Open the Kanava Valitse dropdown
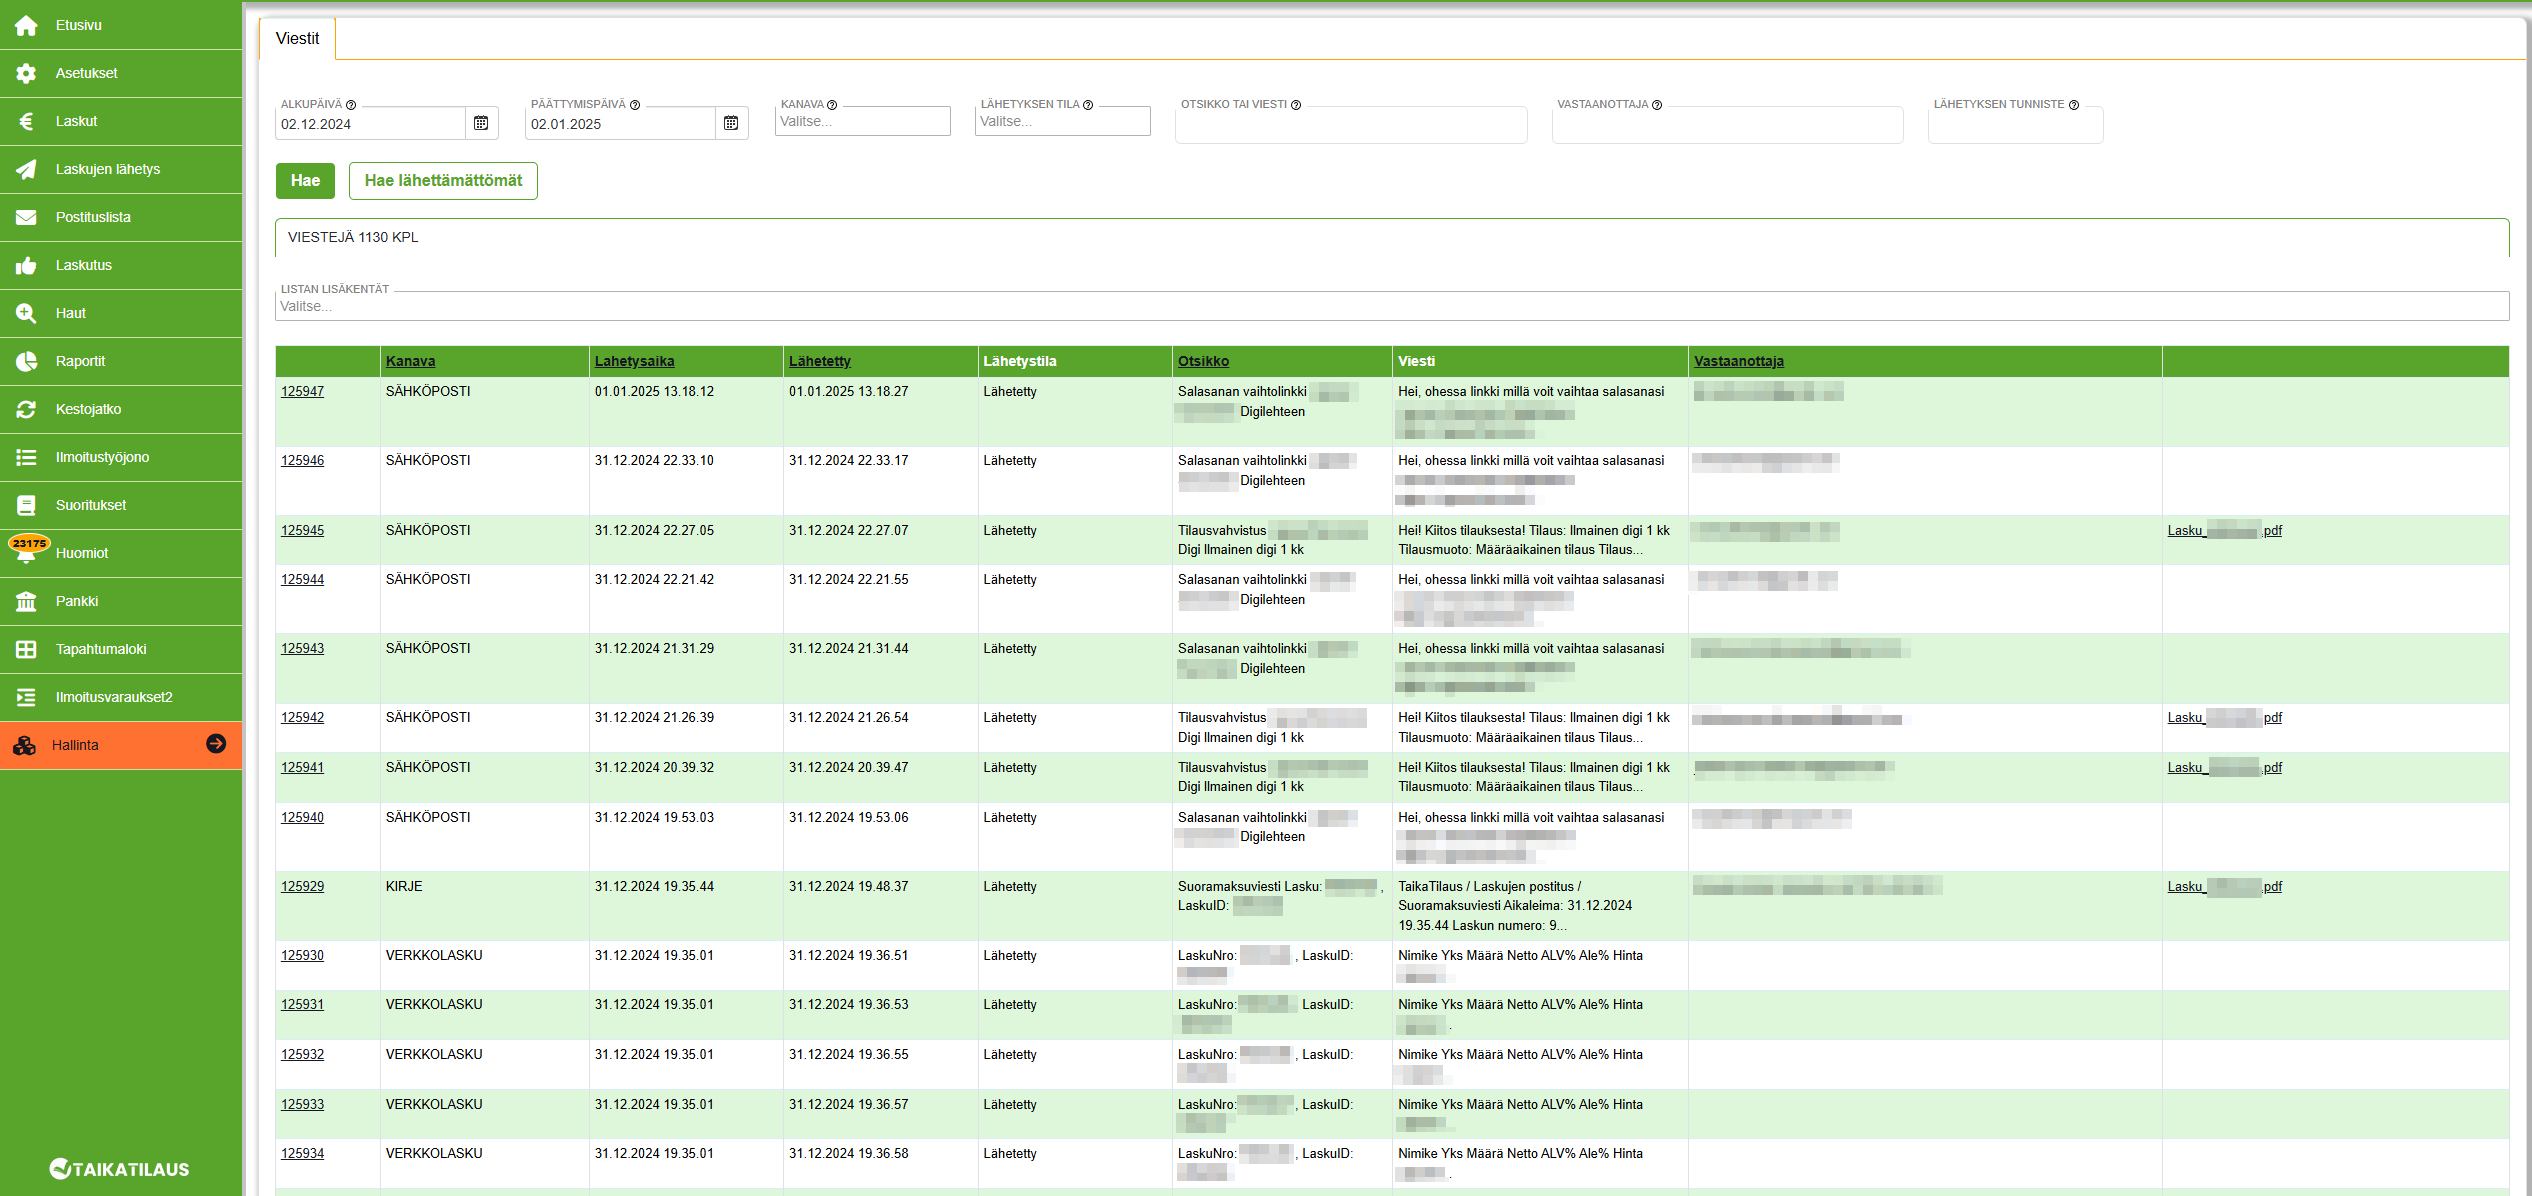Viewport: 2532px width, 1196px height. pyautogui.click(x=863, y=121)
